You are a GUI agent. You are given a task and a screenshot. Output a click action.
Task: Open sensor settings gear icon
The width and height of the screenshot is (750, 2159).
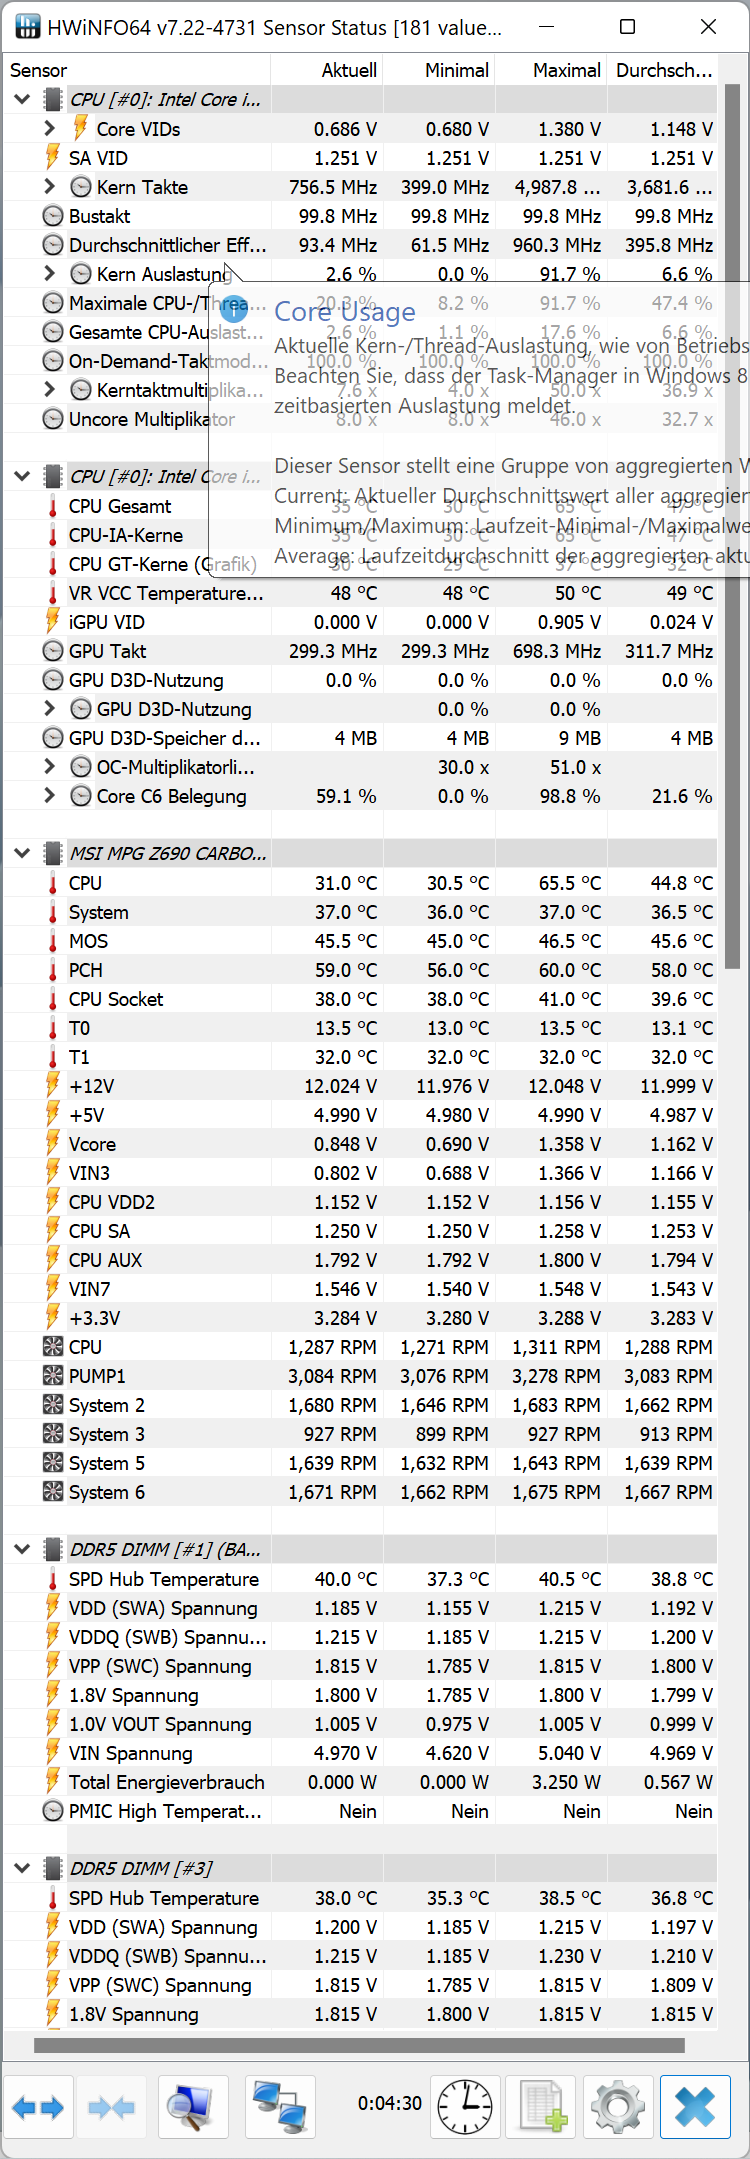click(618, 2108)
